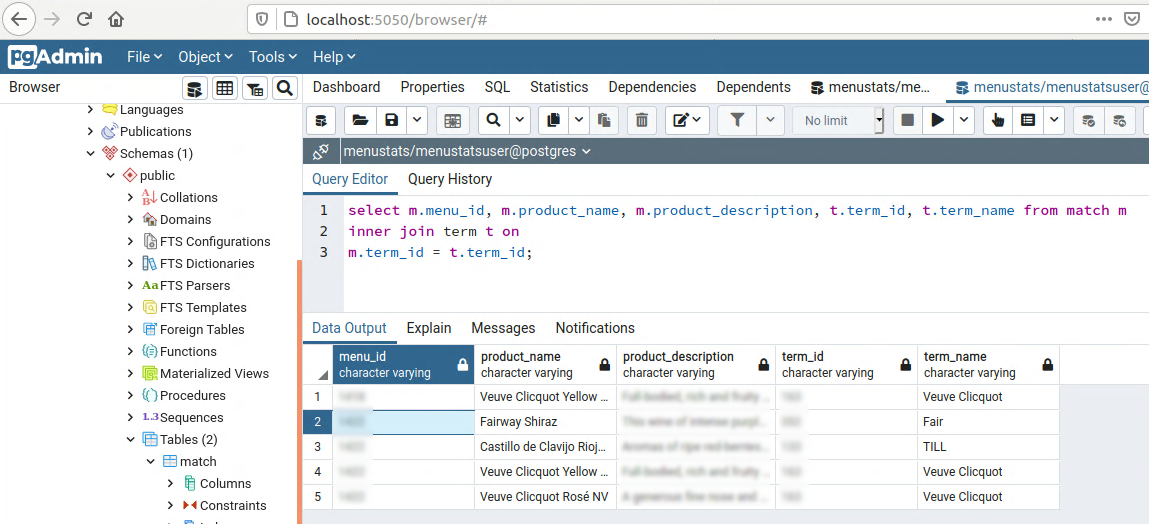Viewport: 1149px width, 524px height.
Task: Collapse the Schemas (1) tree node
Action: click(x=90, y=153)
